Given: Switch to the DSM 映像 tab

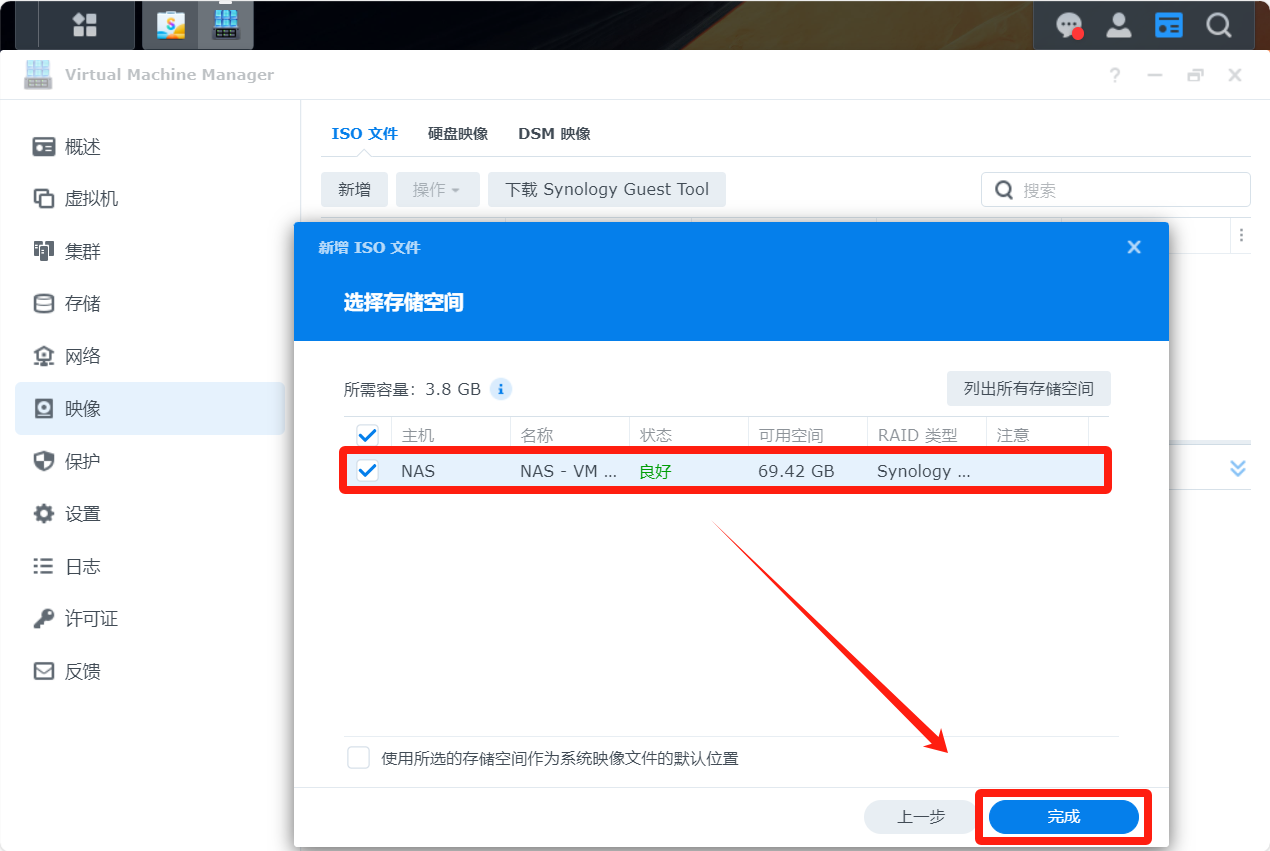Looking at the screenshot, I should (554, 133).
